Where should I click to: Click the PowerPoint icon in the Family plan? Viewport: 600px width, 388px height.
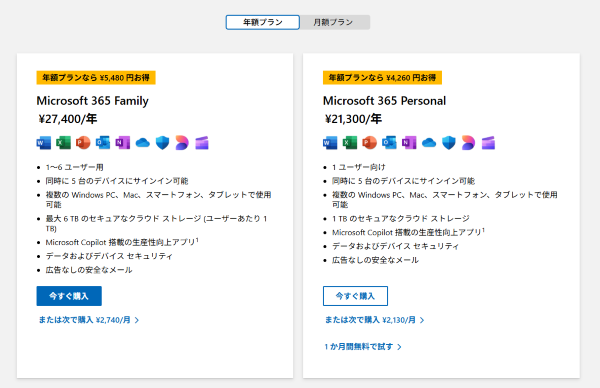[x=83, y=143]
